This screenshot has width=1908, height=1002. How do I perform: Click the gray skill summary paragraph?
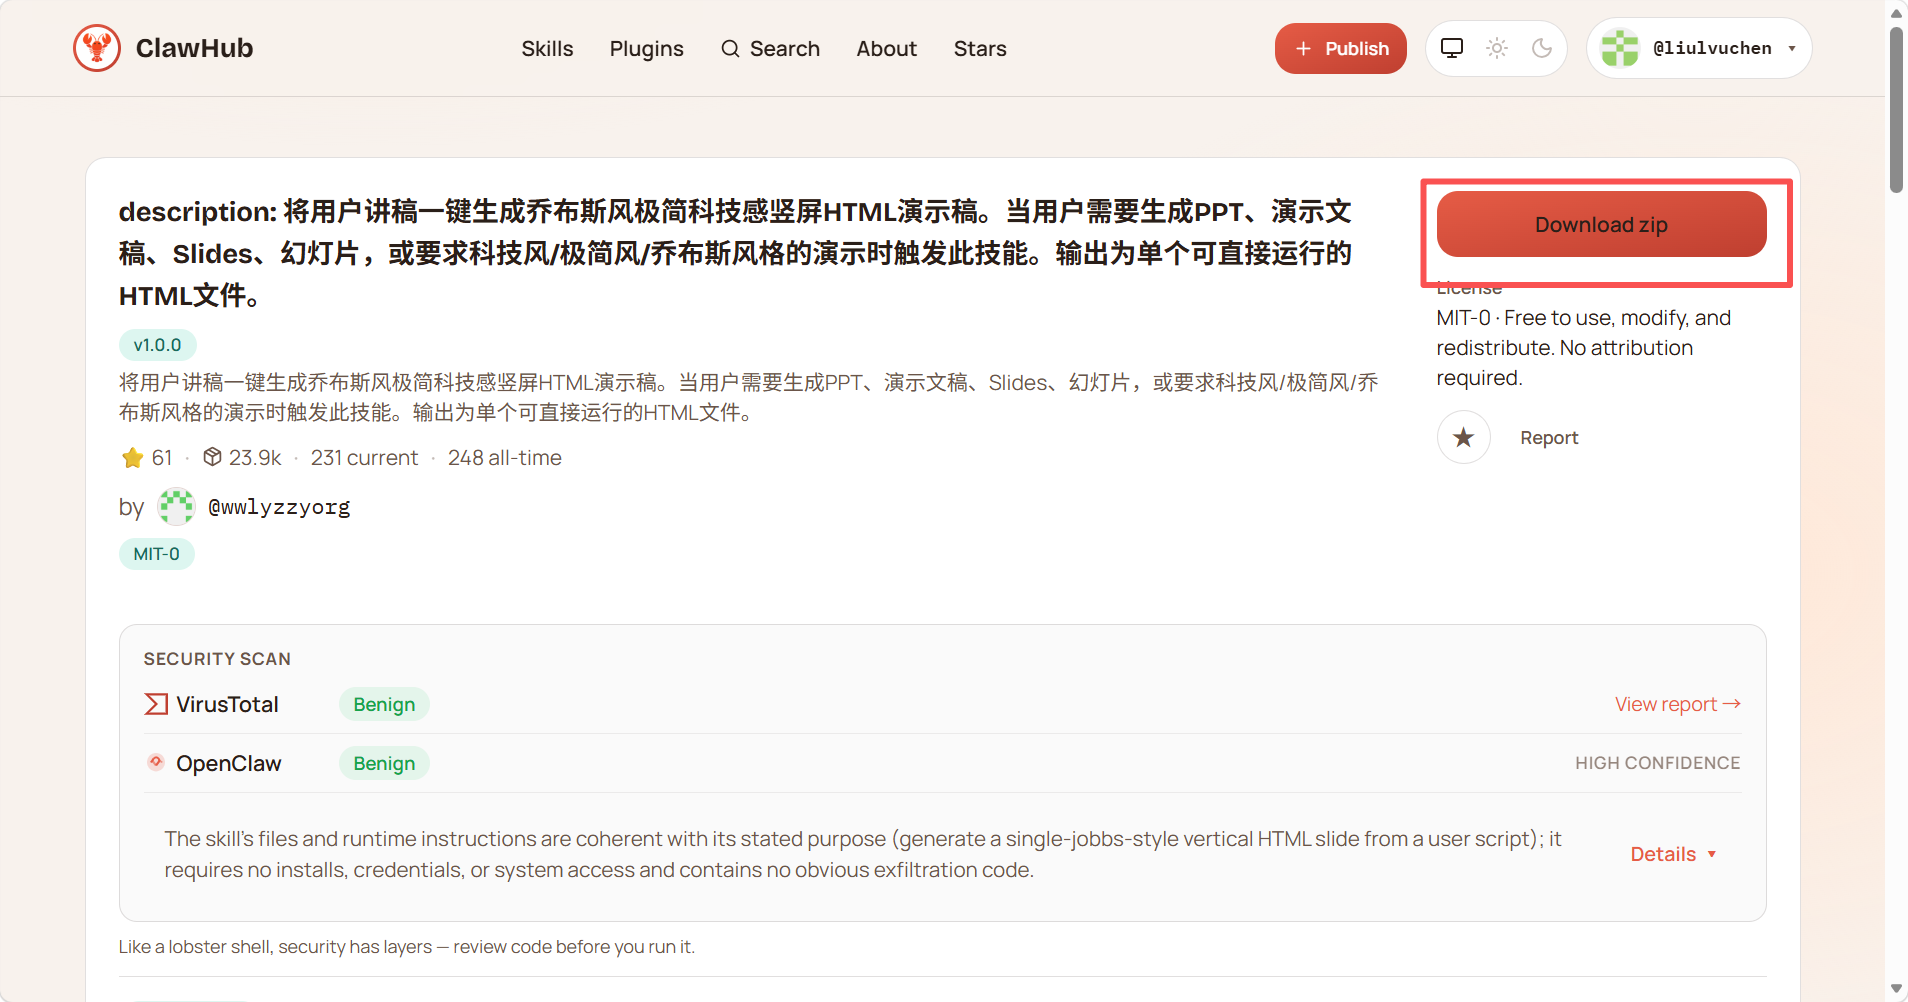tap(749, 397)
